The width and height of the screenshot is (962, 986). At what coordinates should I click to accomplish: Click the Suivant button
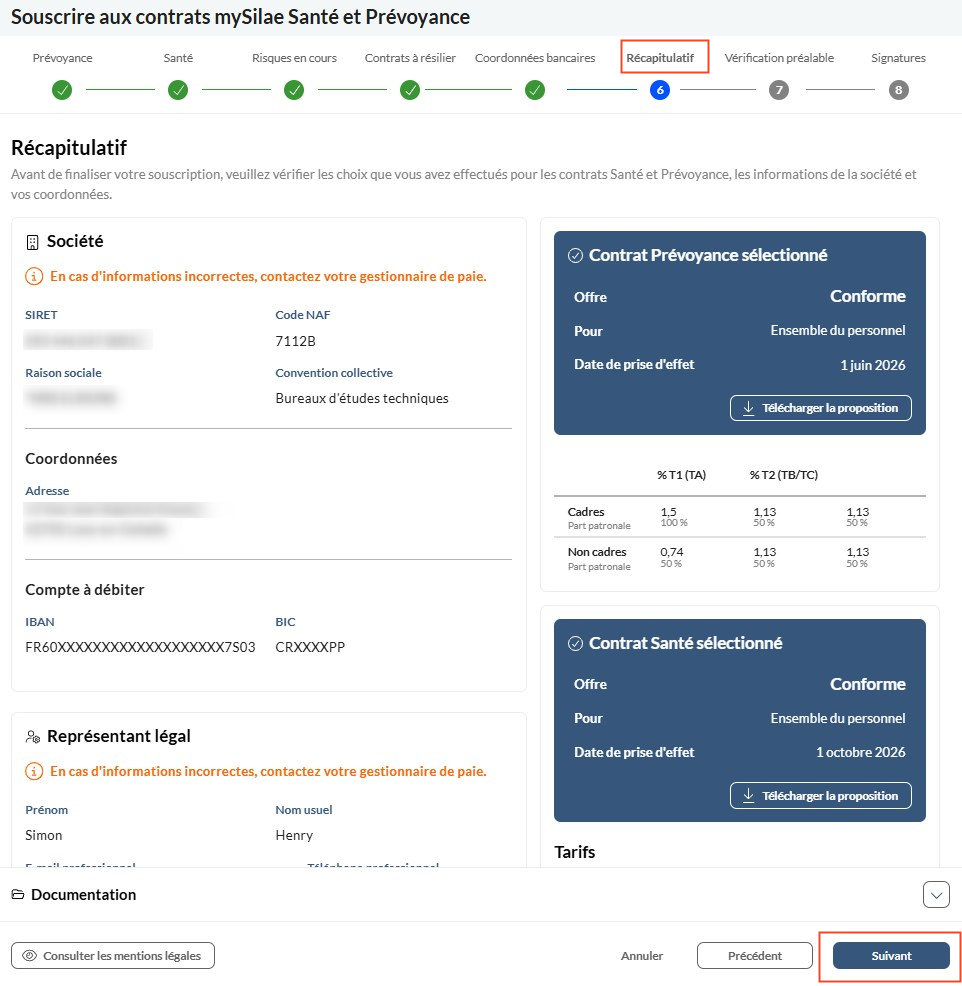[x=891, y=956]
